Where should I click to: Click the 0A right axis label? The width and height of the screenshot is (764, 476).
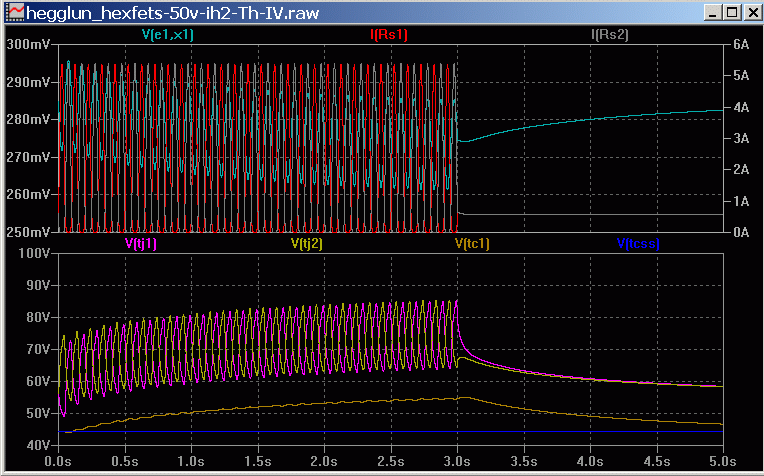tap(741, 232)
